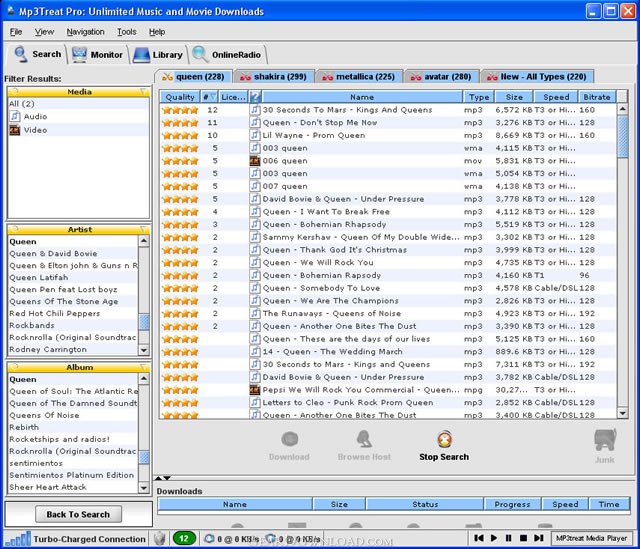Collapse the Album filter panel header
The height and width of the screenshot is (549, 640).
point(79,367)
